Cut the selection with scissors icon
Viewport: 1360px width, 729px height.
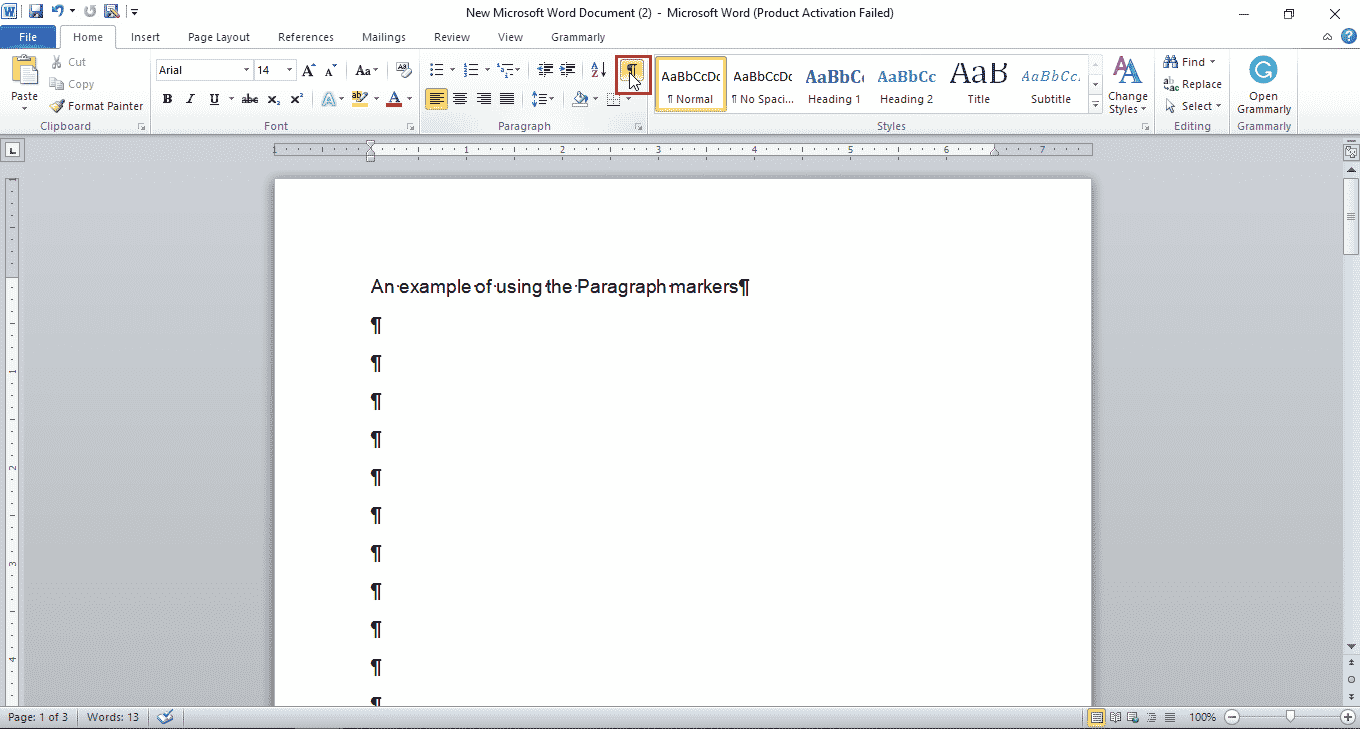pyautogui.click(x=68, y=62)
